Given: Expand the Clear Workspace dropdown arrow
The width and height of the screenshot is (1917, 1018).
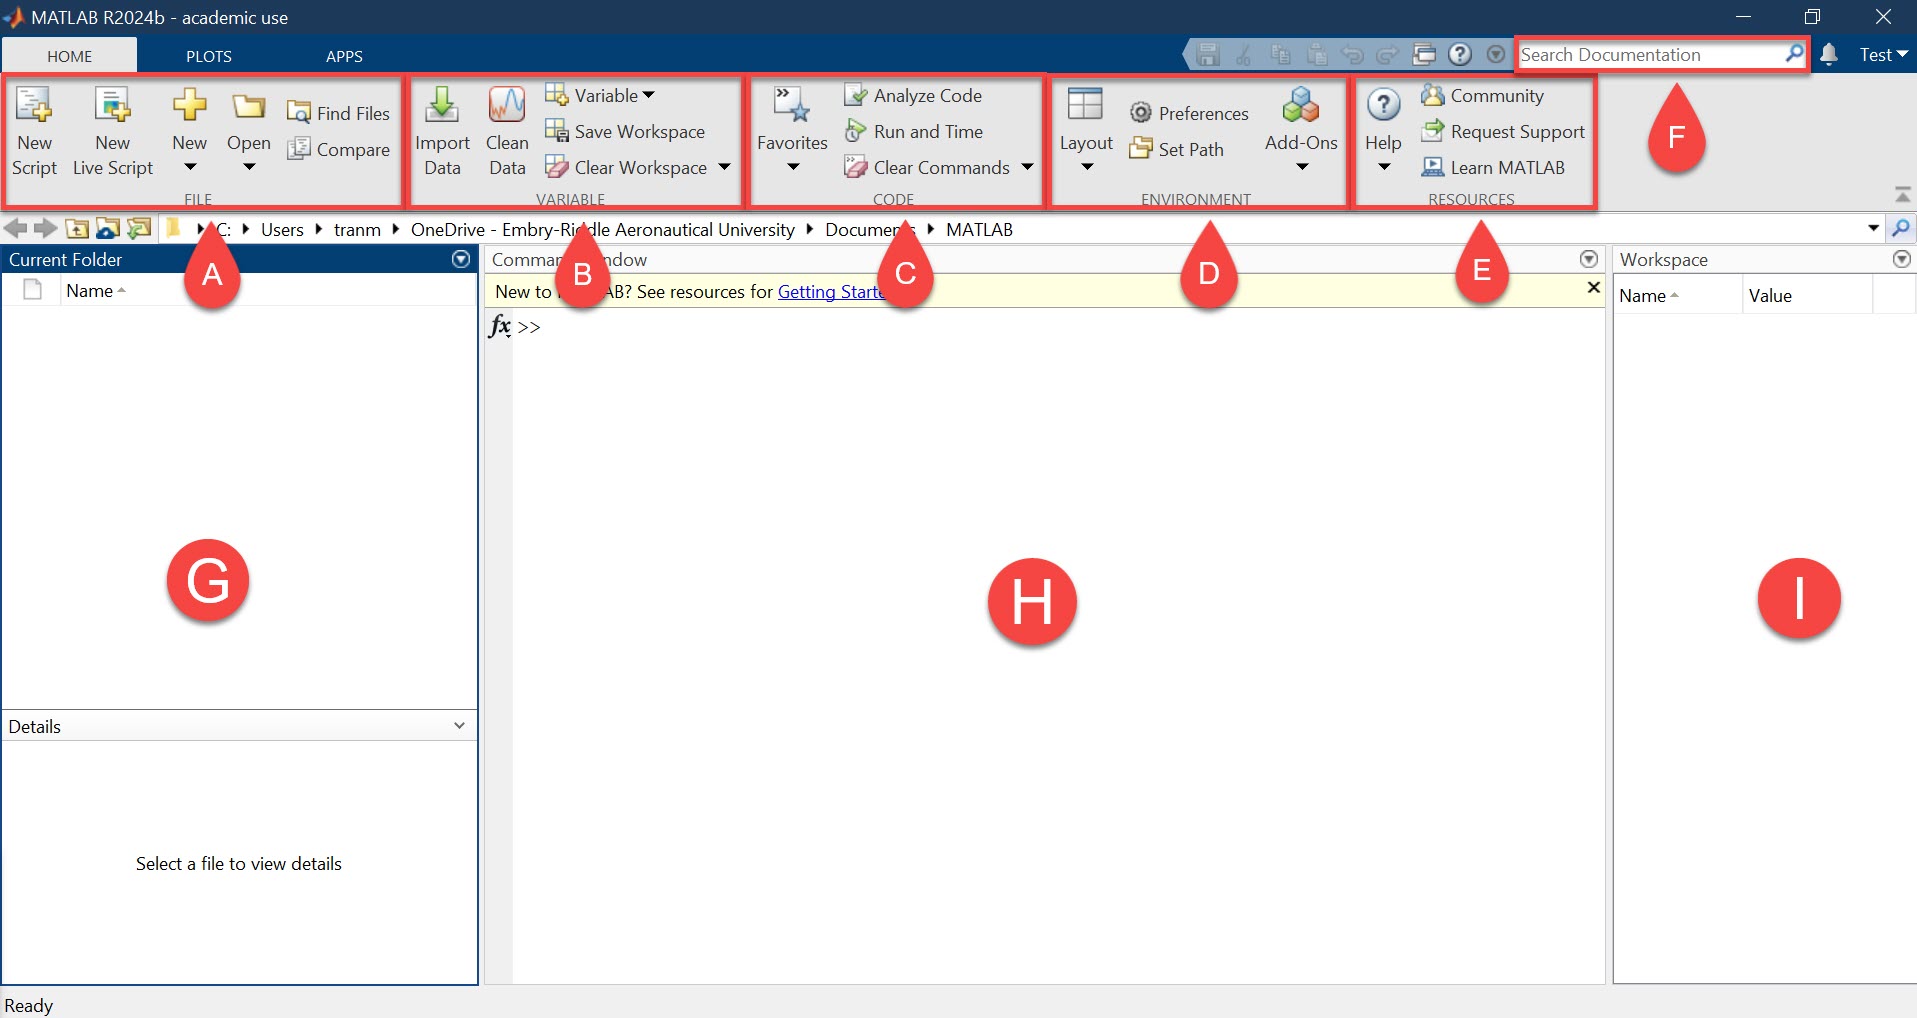Looking at the screenshot, I should click(x=724, y=167).
